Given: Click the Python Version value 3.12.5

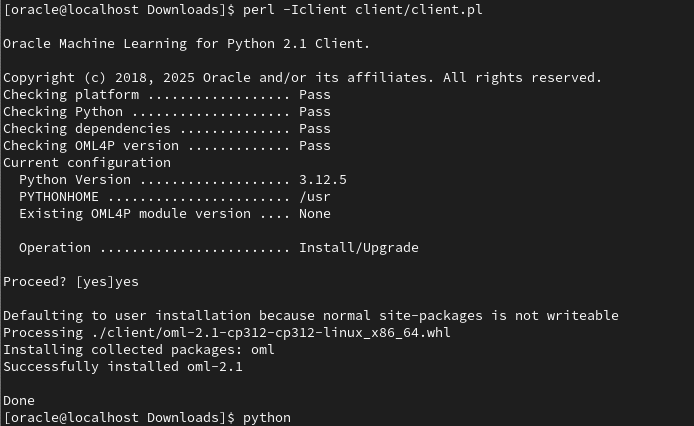Looking at the screenshot, I should (x=322, y=179).
